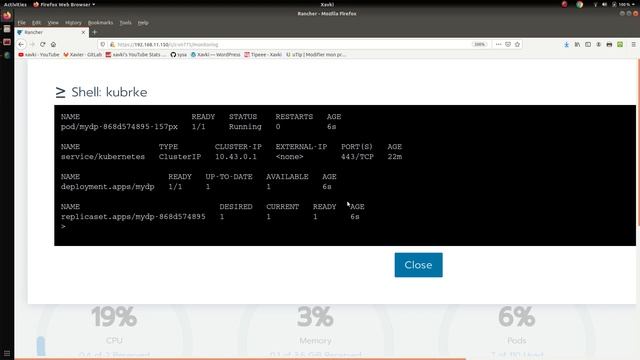The height and width of the screenshot is (360, 640).
Task: Open the page actions three-dots menu
Action: (x=498, y=44)
